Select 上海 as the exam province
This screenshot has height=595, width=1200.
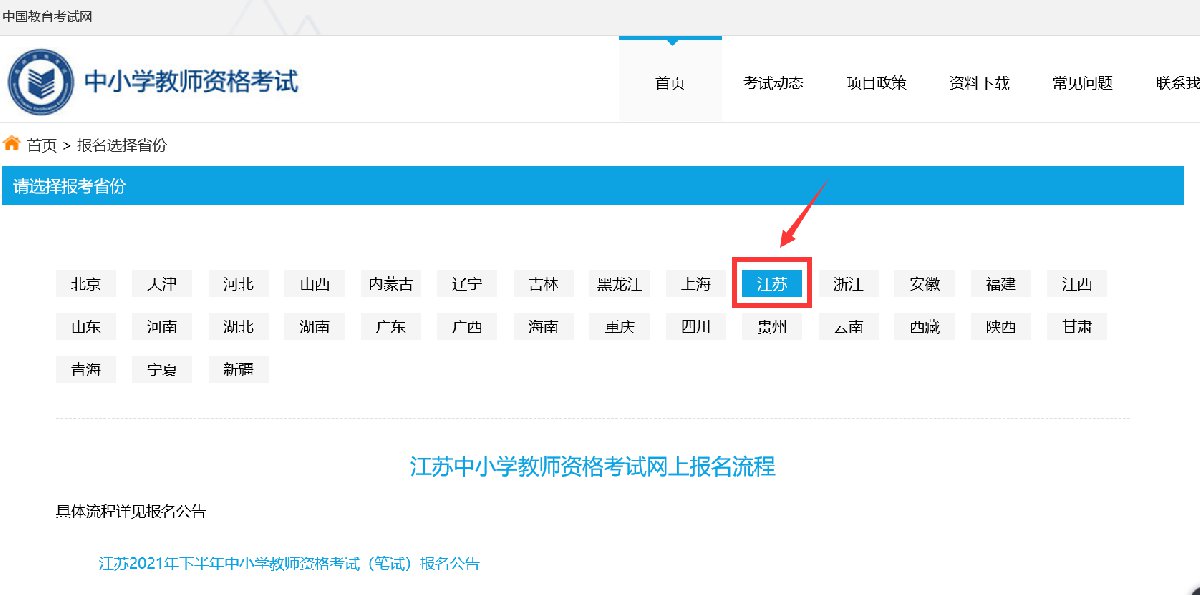[696, 284]
